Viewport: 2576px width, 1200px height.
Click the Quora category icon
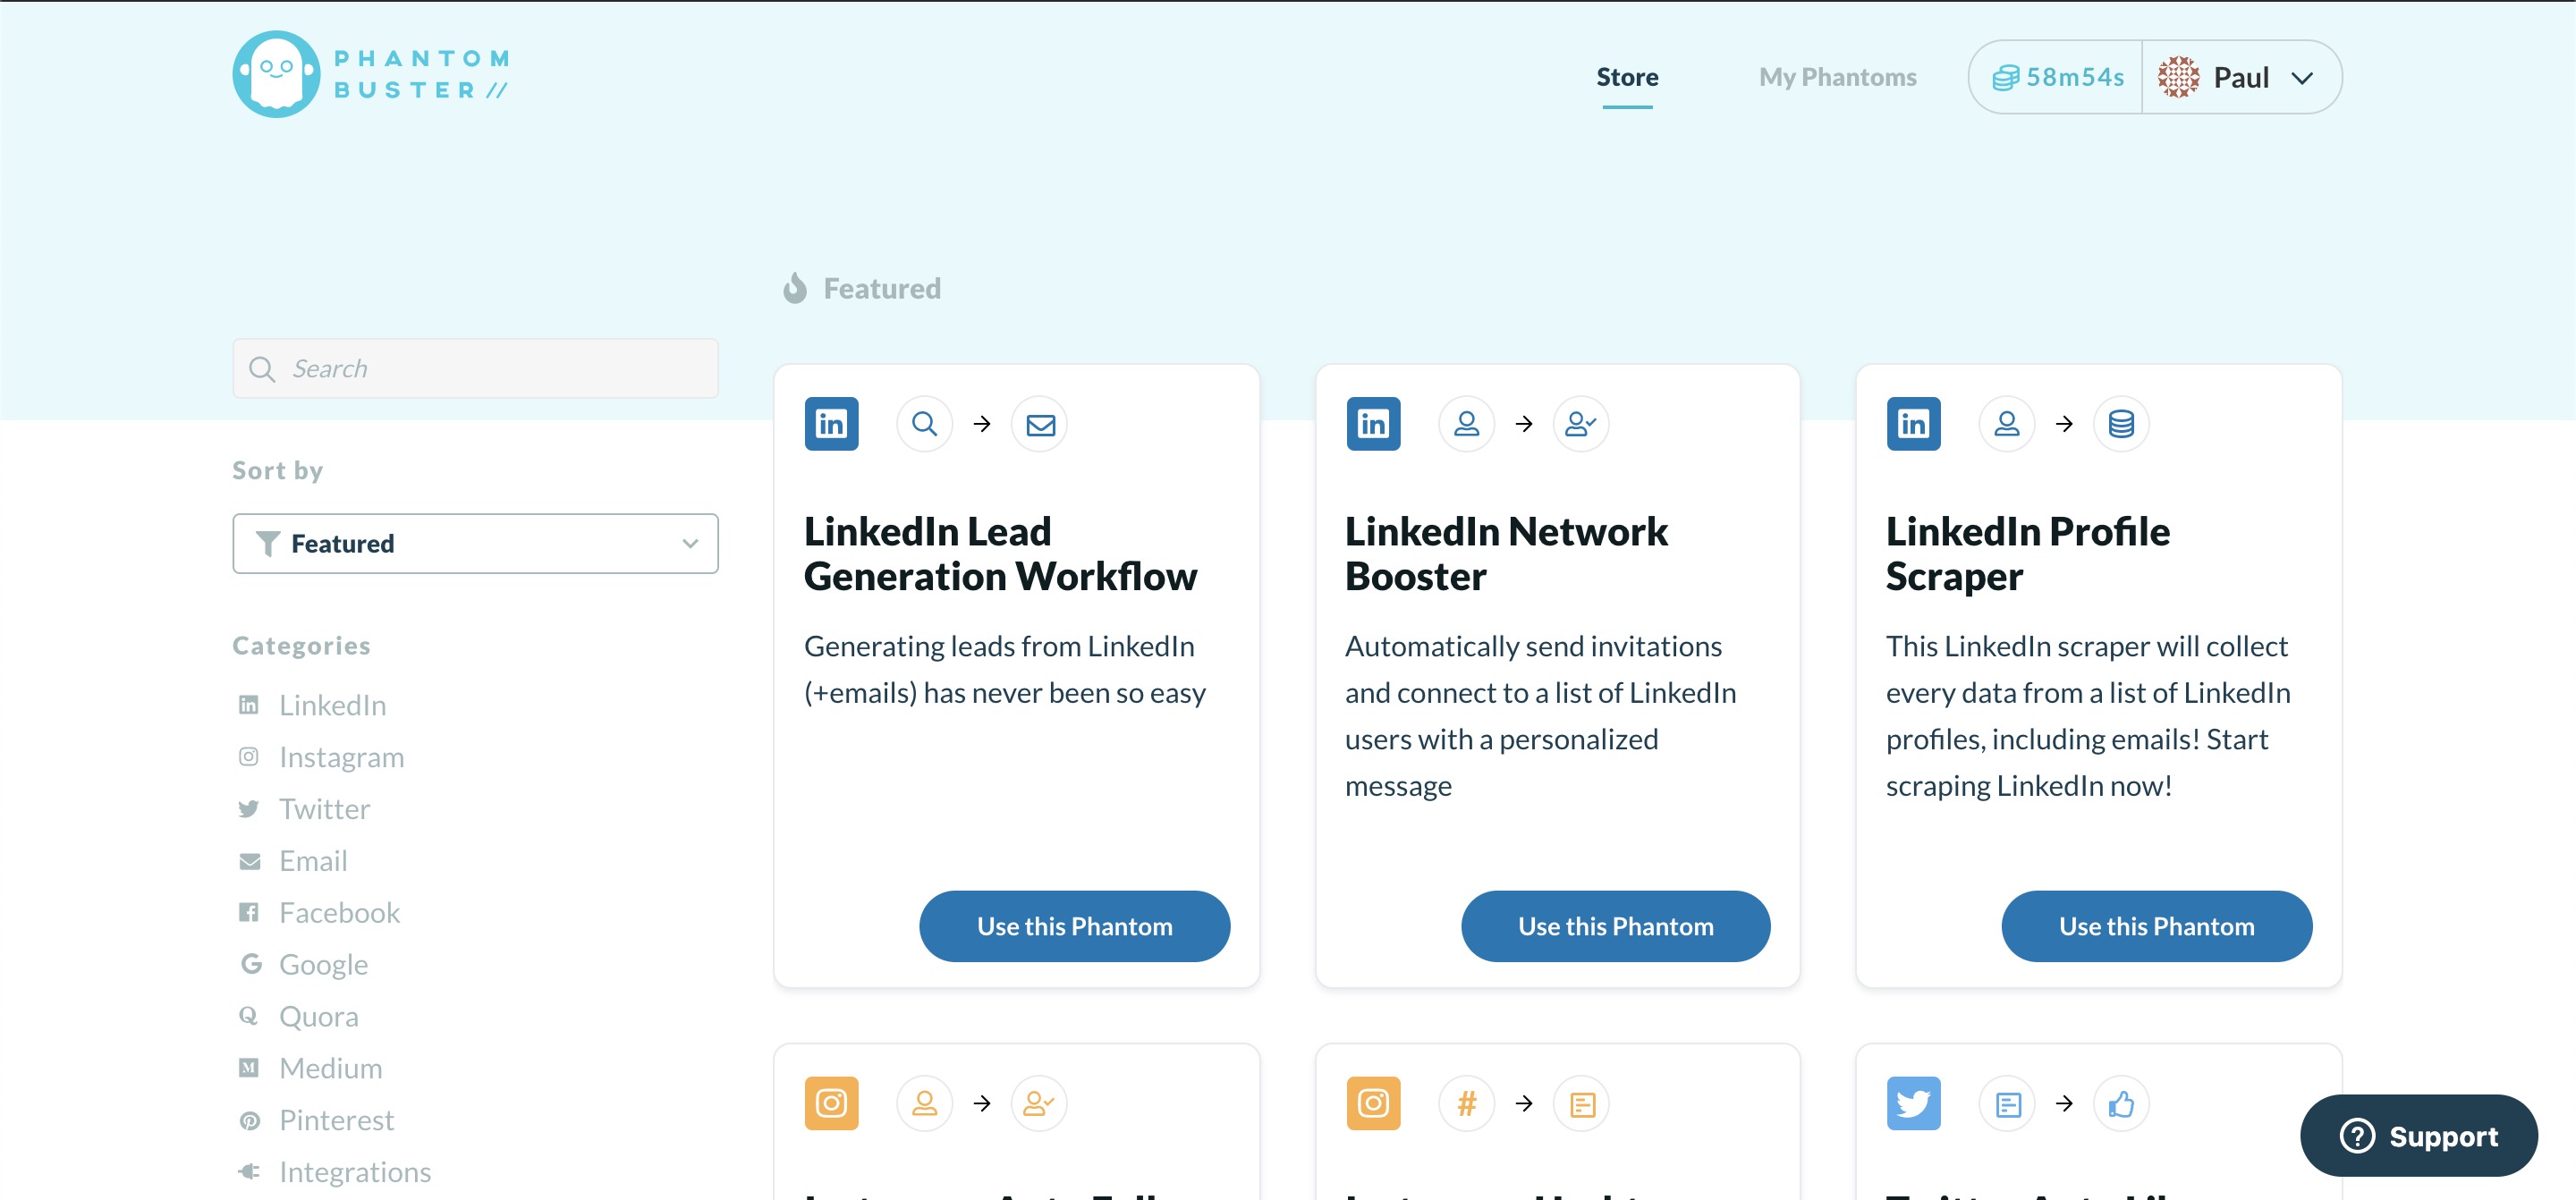click(249, 1016)
